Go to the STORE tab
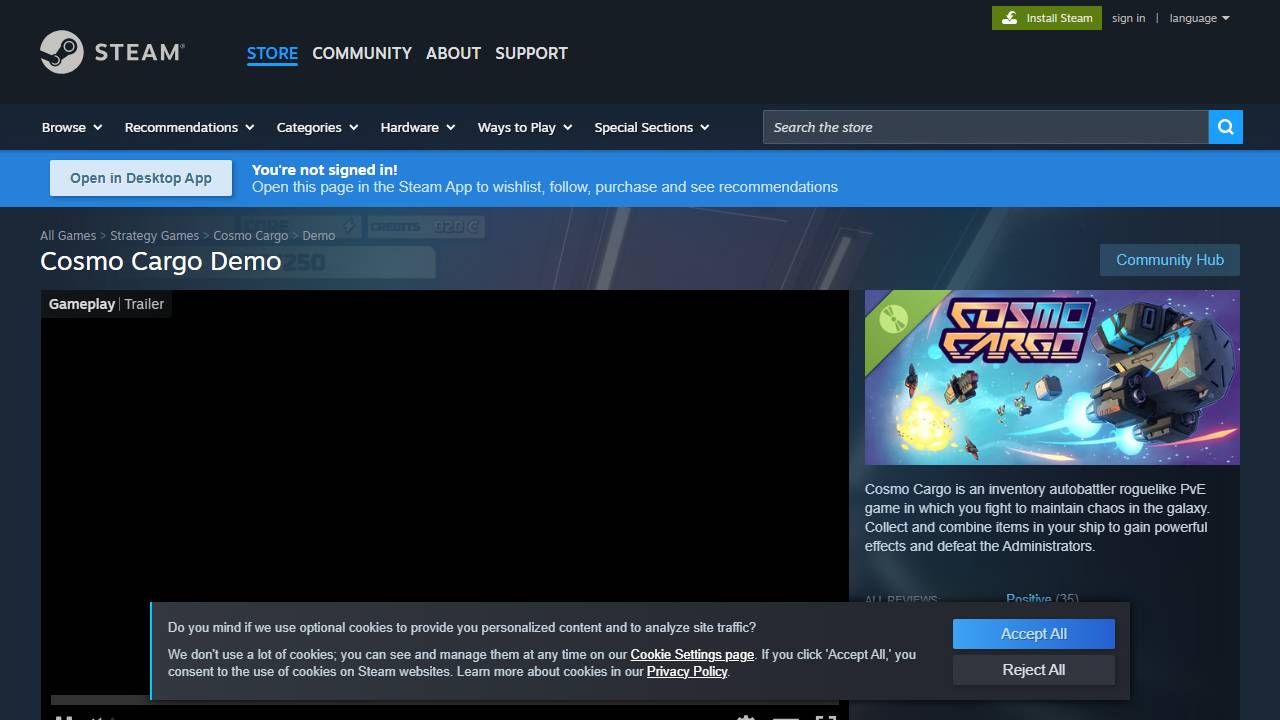This screenshot has width=1280, height=720. pos(272,53)
